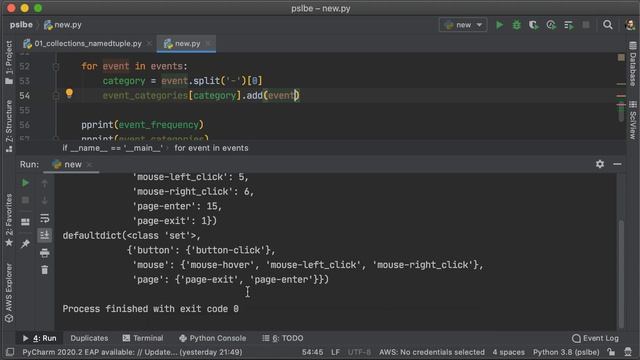Open Run panel settings gear

coord(600,164)
